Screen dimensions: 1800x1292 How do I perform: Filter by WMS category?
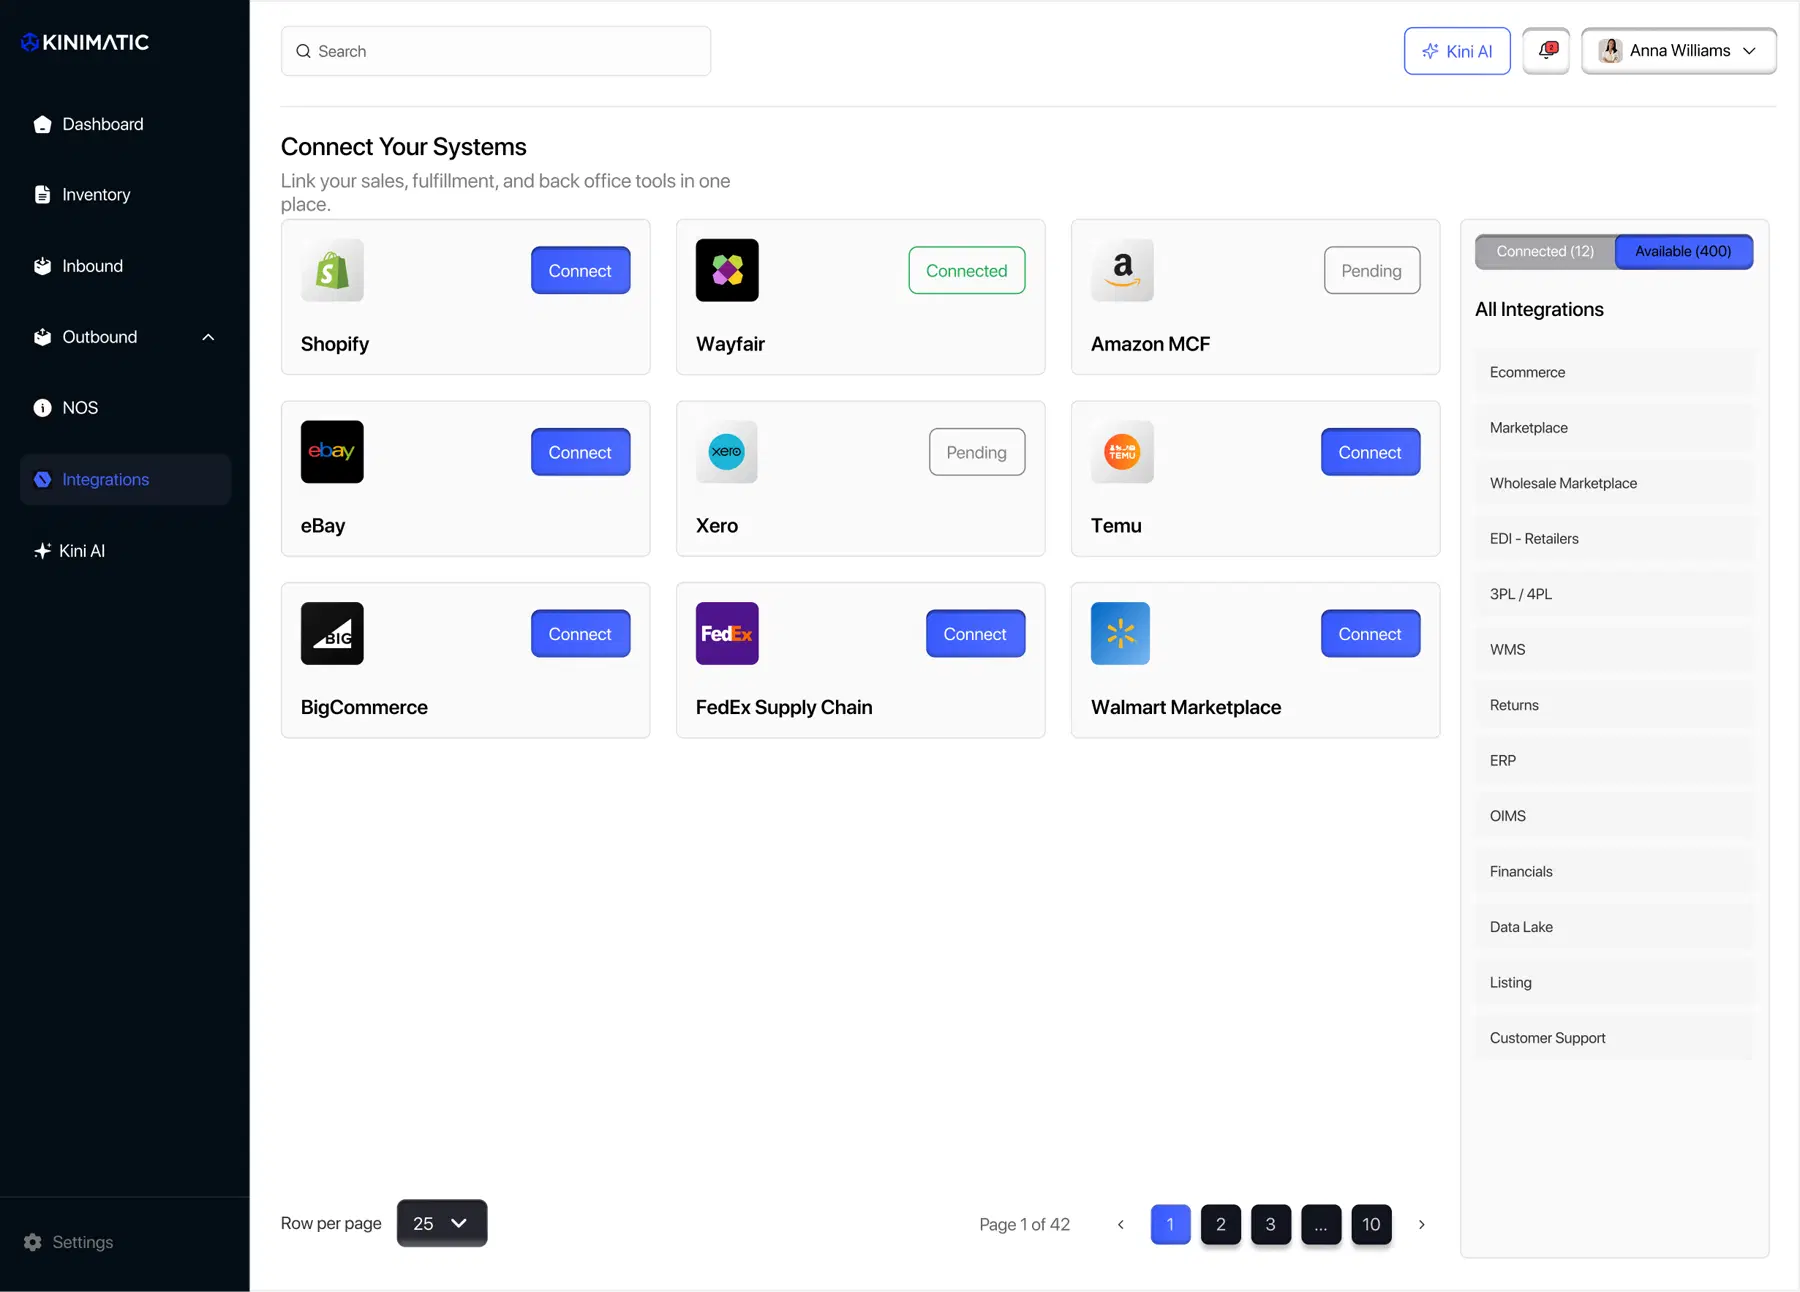[x=1614, y=649]
